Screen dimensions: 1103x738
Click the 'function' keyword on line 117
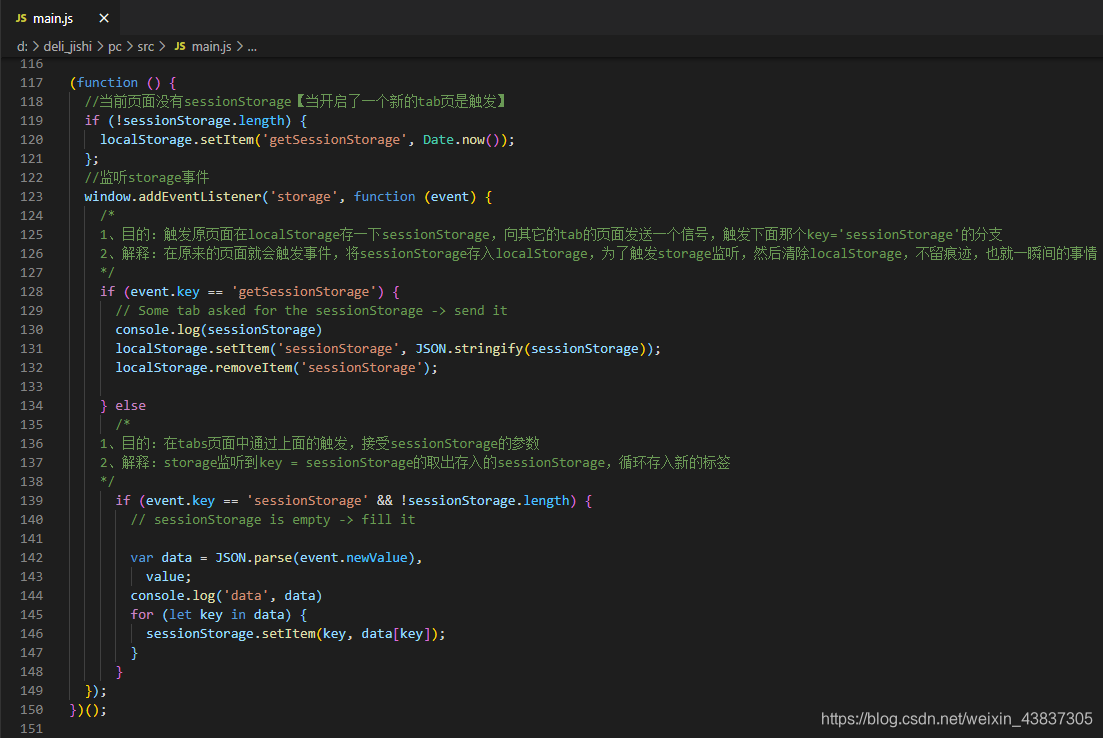click(107, 82)
